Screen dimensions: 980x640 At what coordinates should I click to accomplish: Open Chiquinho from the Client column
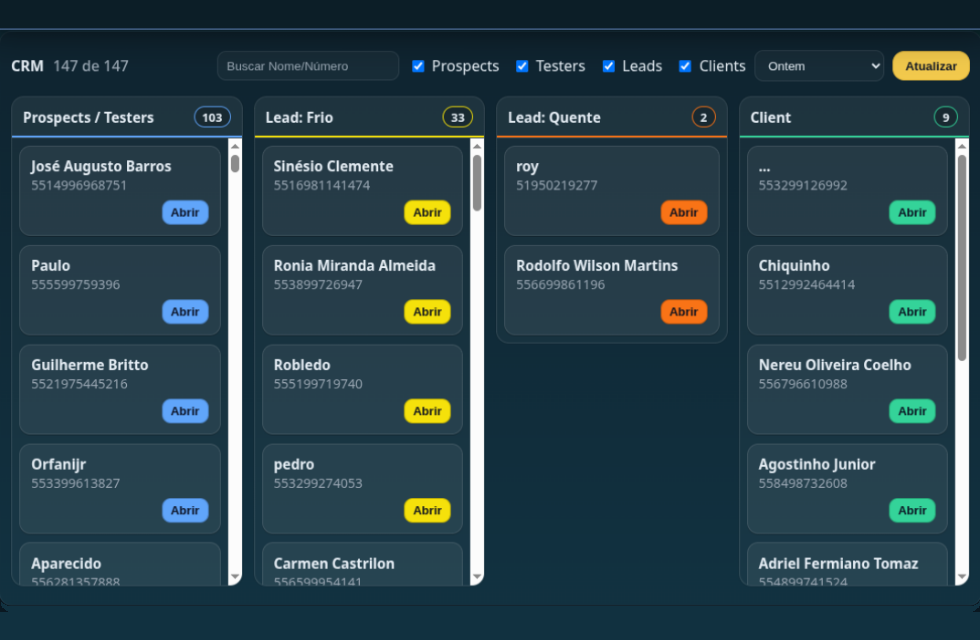[912, 312]
